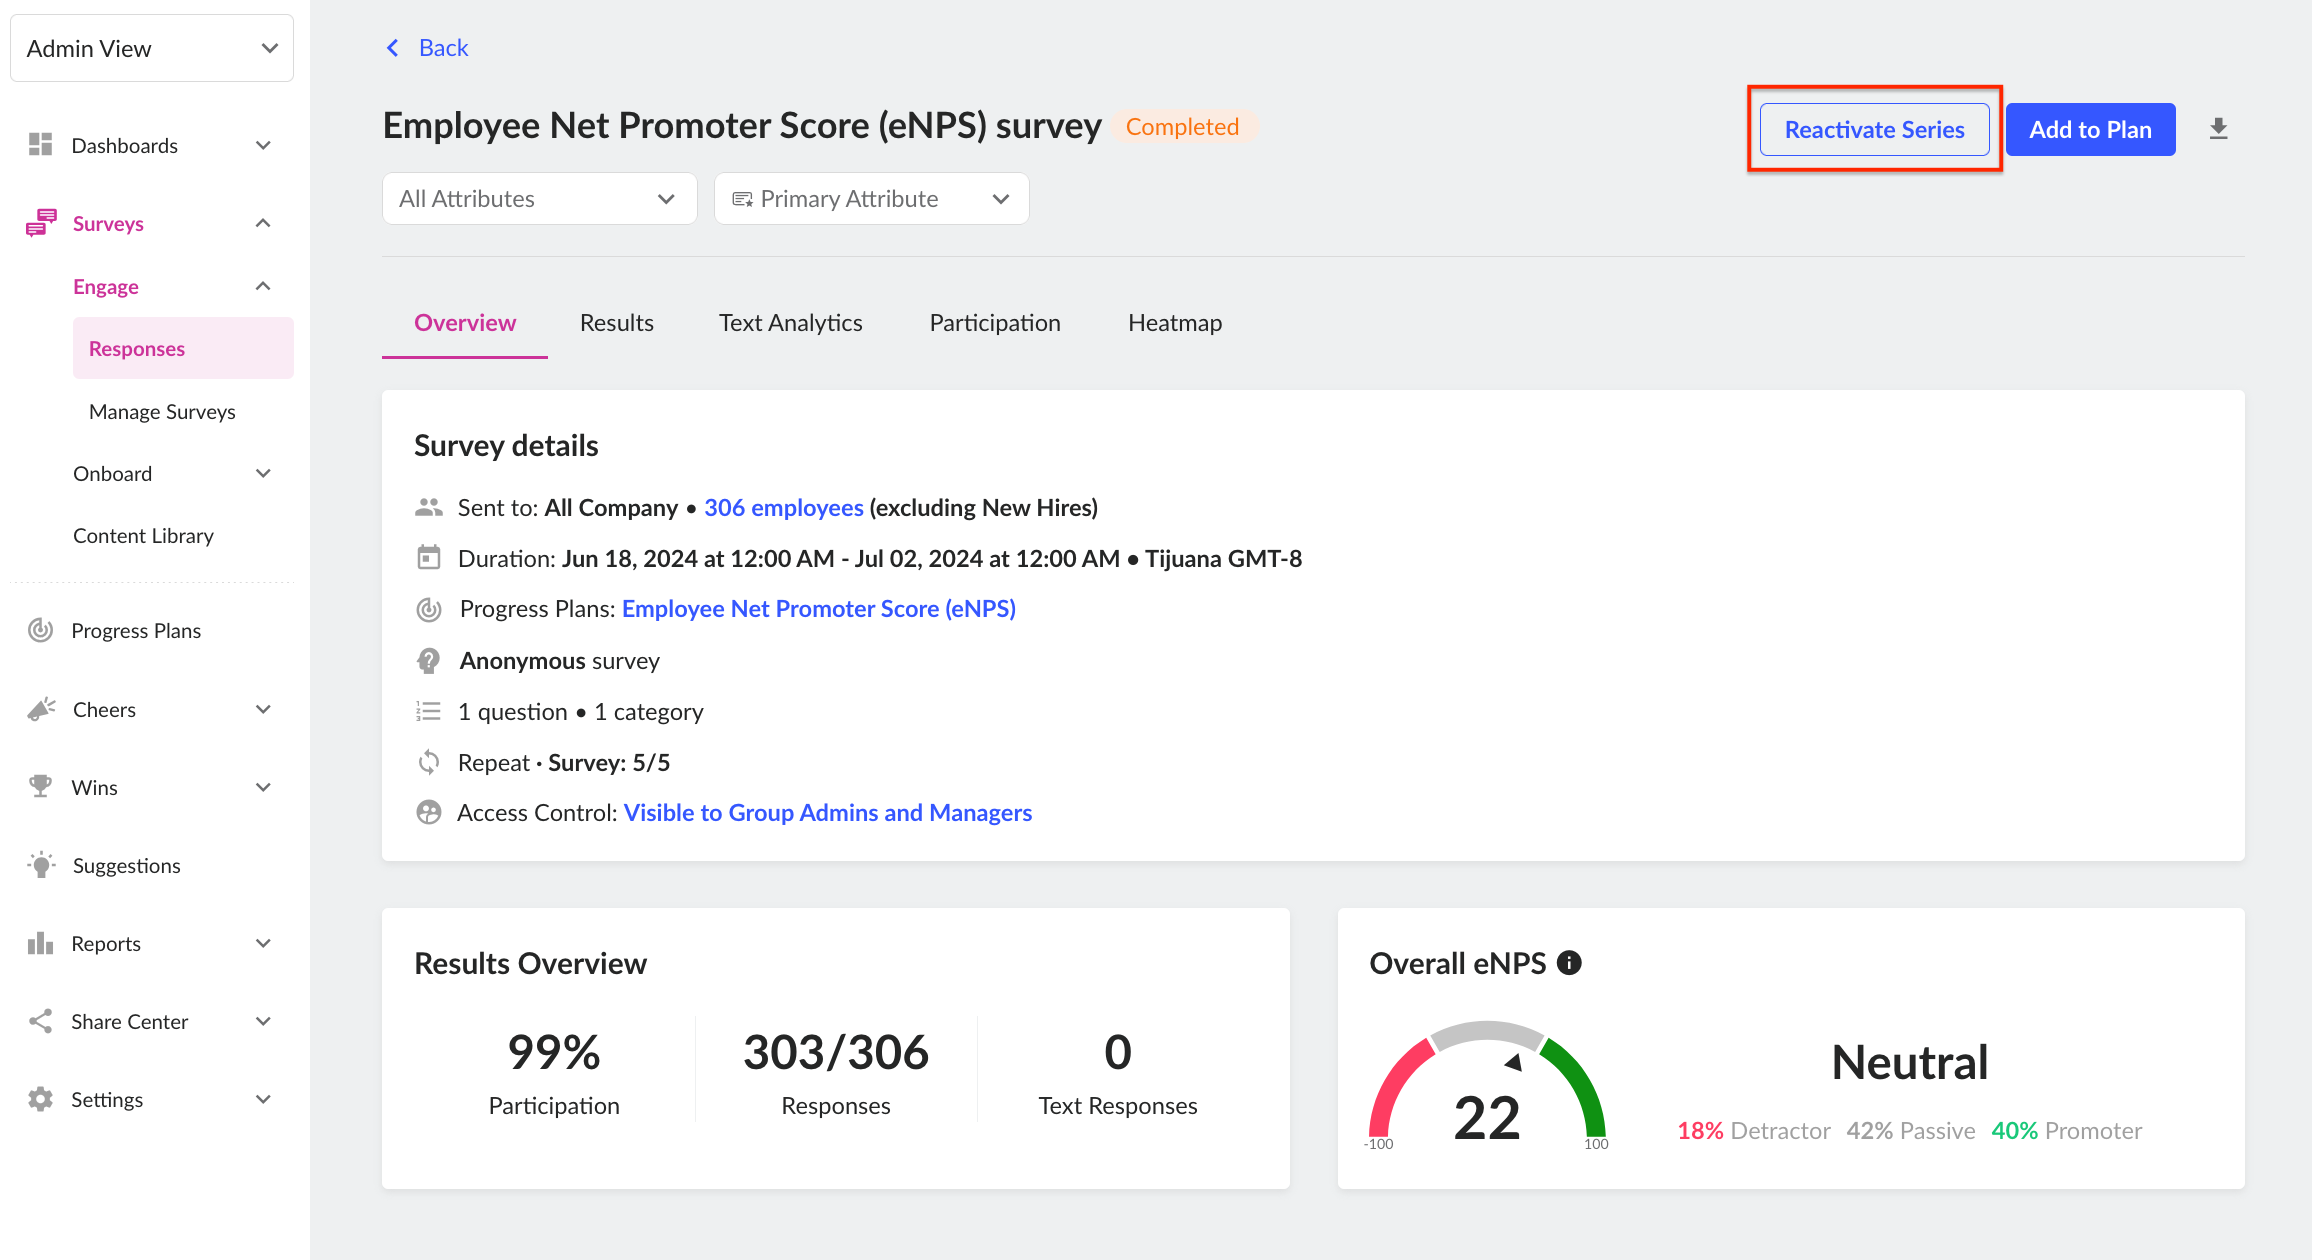Click the Cheers megaphone icon
Viewport: 2312px width, 1260px height.
pyautogui.click(x=41, y=709)
